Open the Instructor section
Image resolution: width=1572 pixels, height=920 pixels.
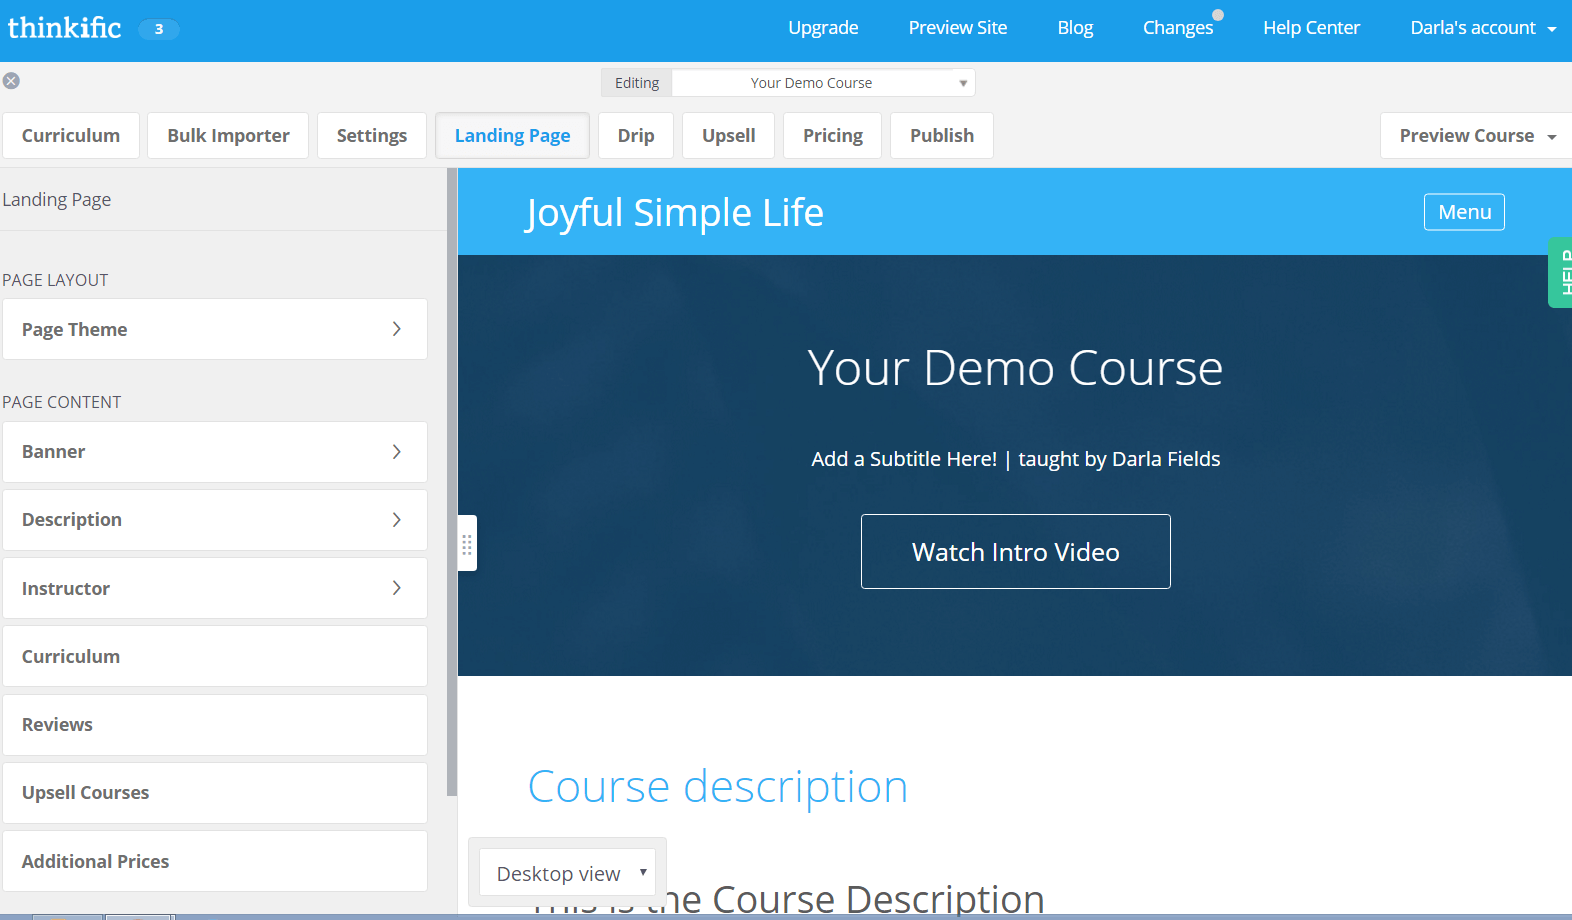click(x=214, y=588)
